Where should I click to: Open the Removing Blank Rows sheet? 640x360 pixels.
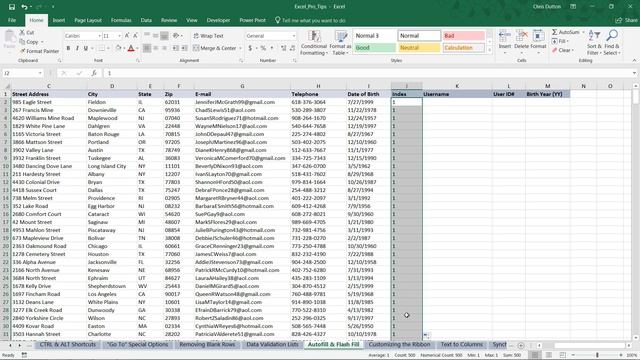pyautogui.click(x=207, y=344)
